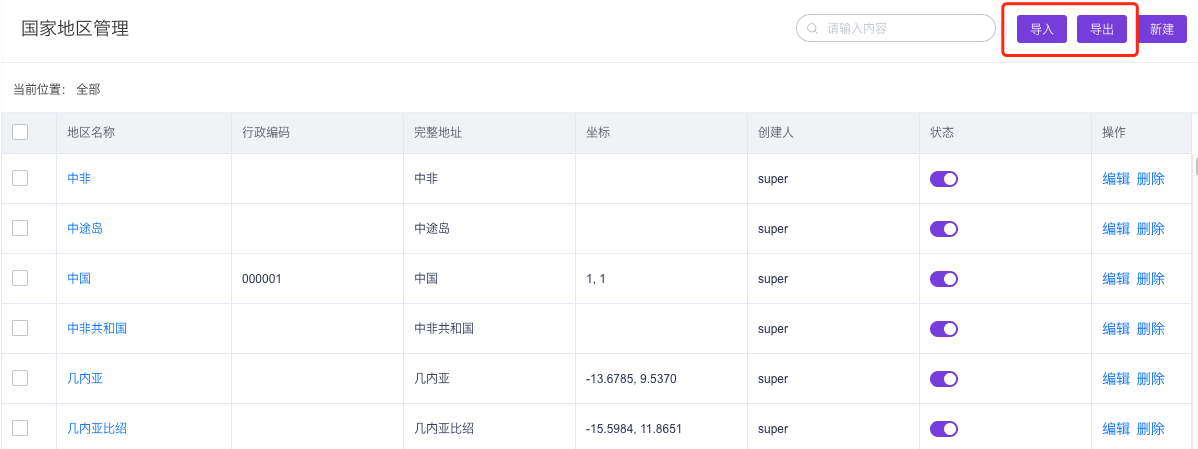The width and height of the screenshot is (1198, 449).
Task: Click the 全部 breadcrumb location
Action: coord(88,89)
